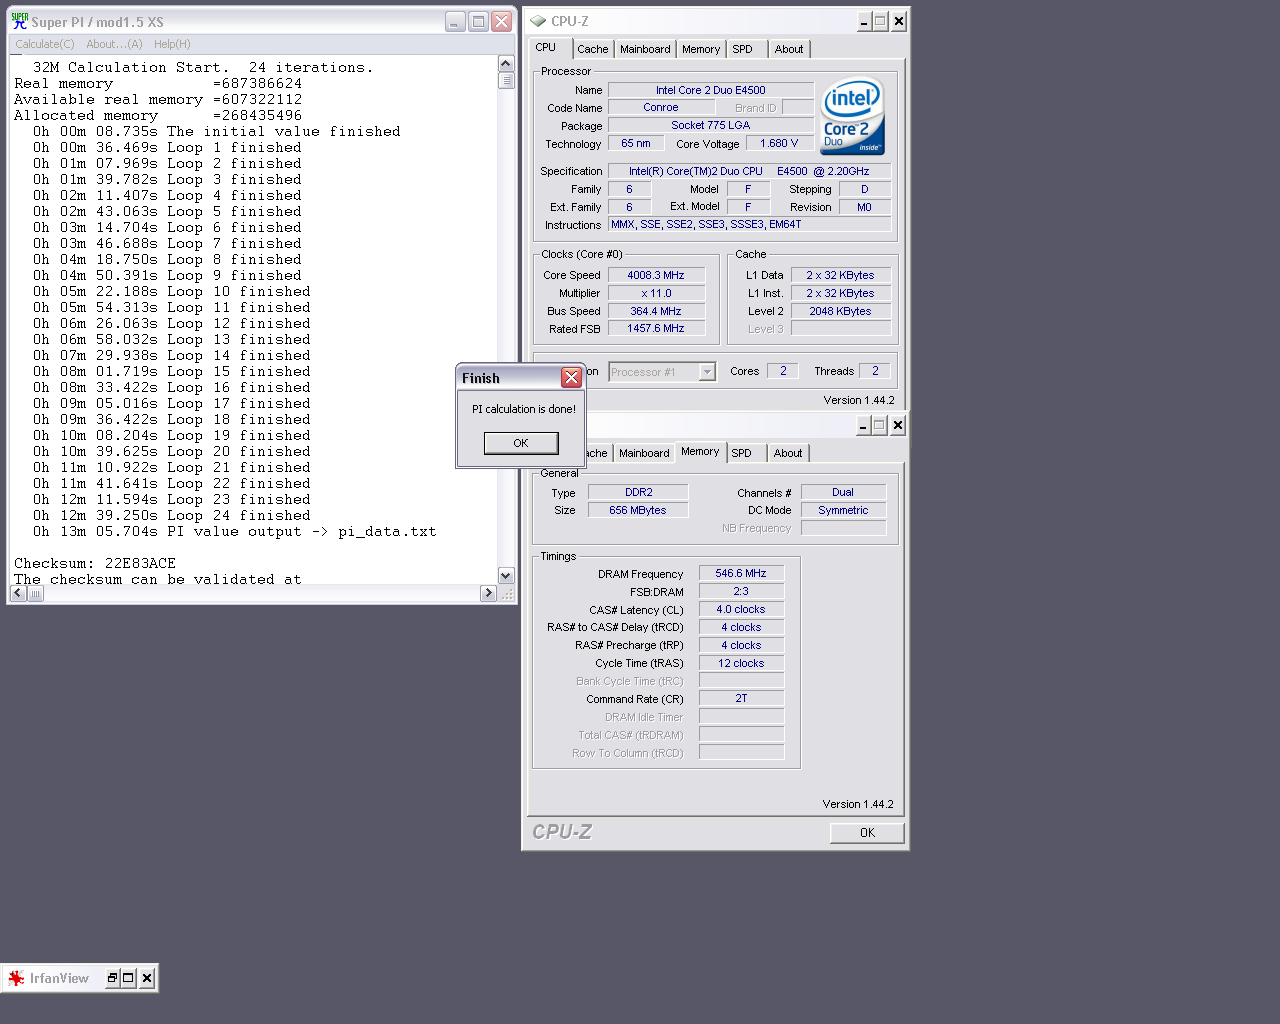Click the processor name Intel Core 2 Duo E4500
1280x1024 pixels.
tap(711, 90)
